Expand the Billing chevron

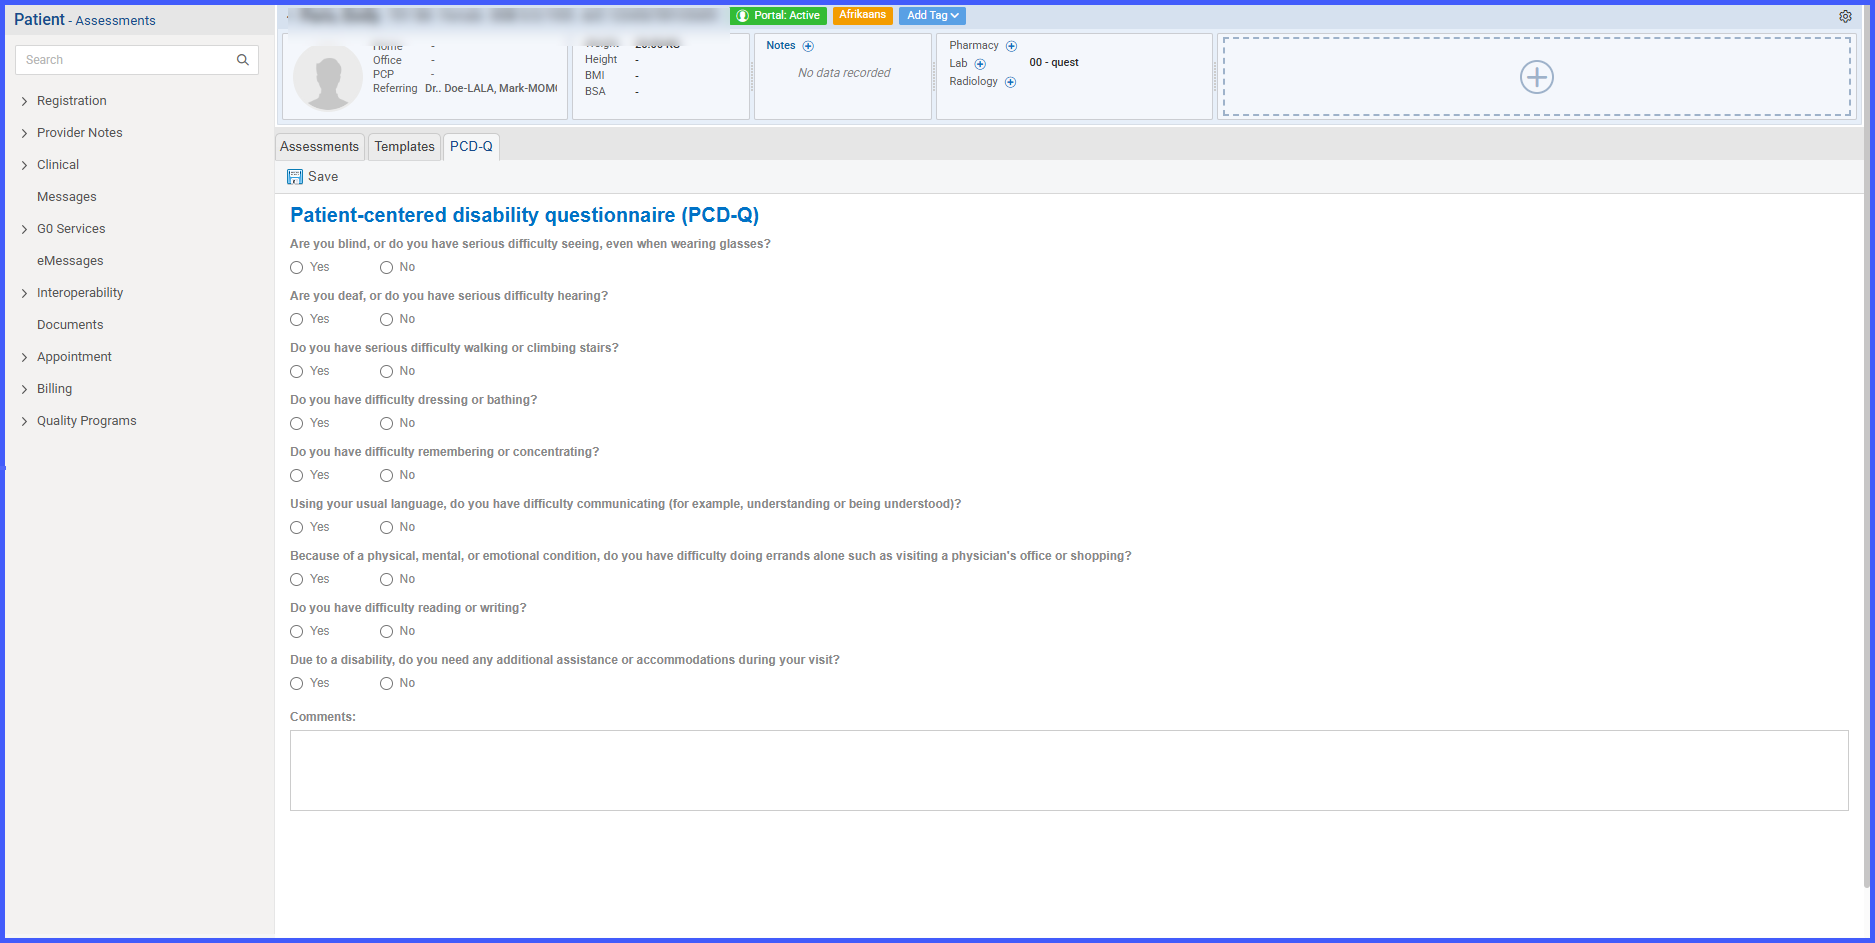(24, 389)
